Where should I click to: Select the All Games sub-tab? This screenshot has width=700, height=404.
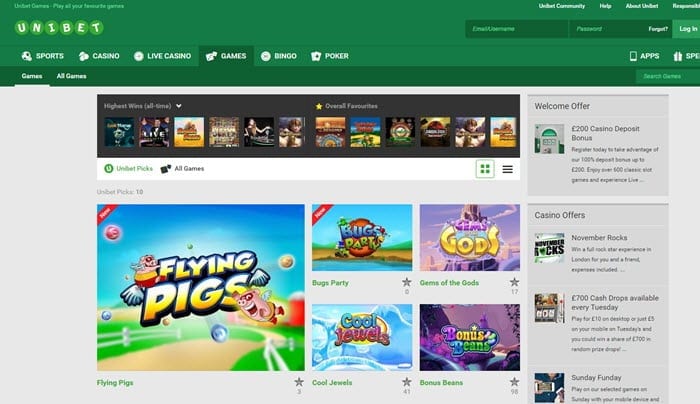click(71, 76)
